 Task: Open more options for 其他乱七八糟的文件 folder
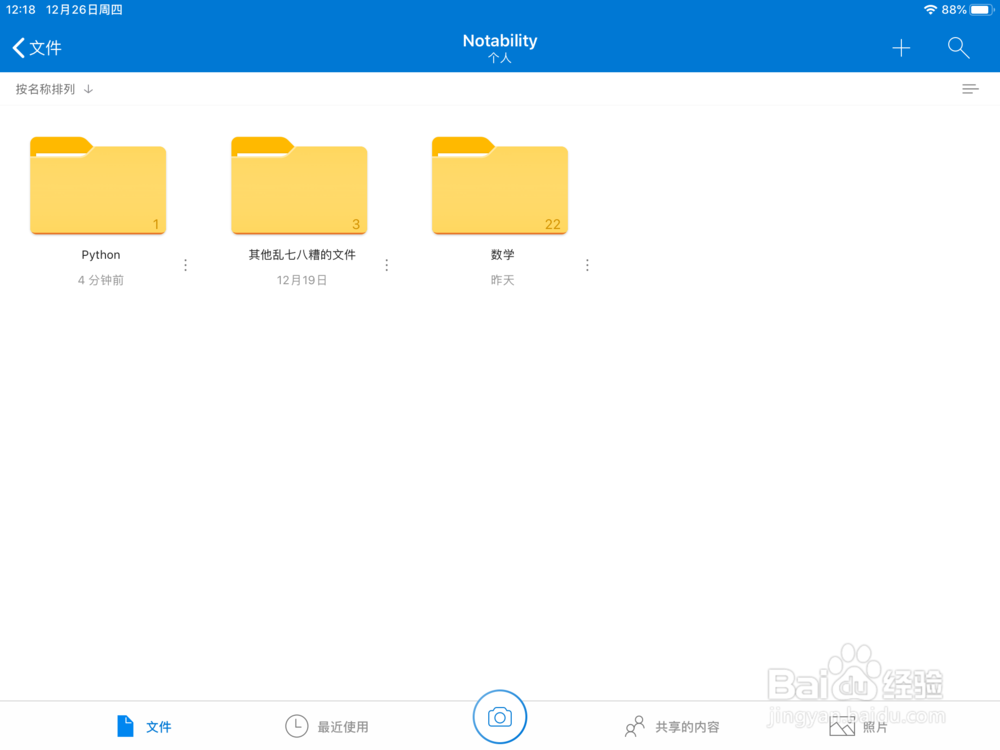click(386, 265)
